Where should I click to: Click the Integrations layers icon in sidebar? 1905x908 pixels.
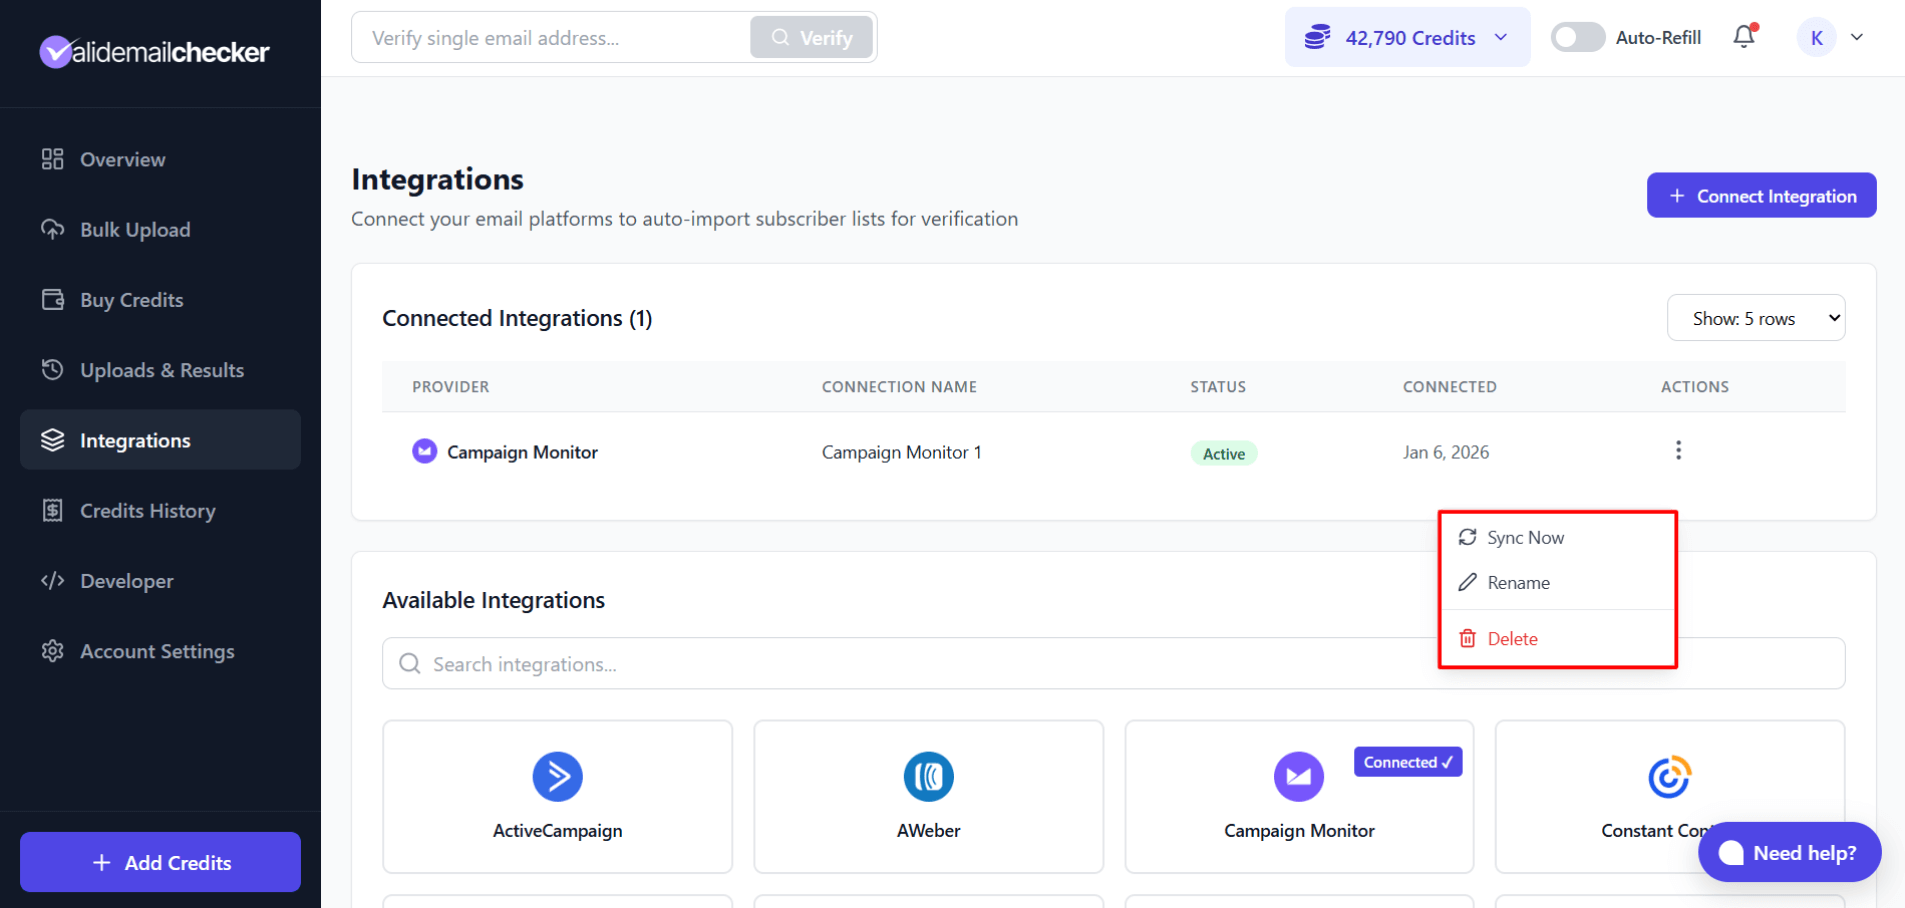pos(53,439)
